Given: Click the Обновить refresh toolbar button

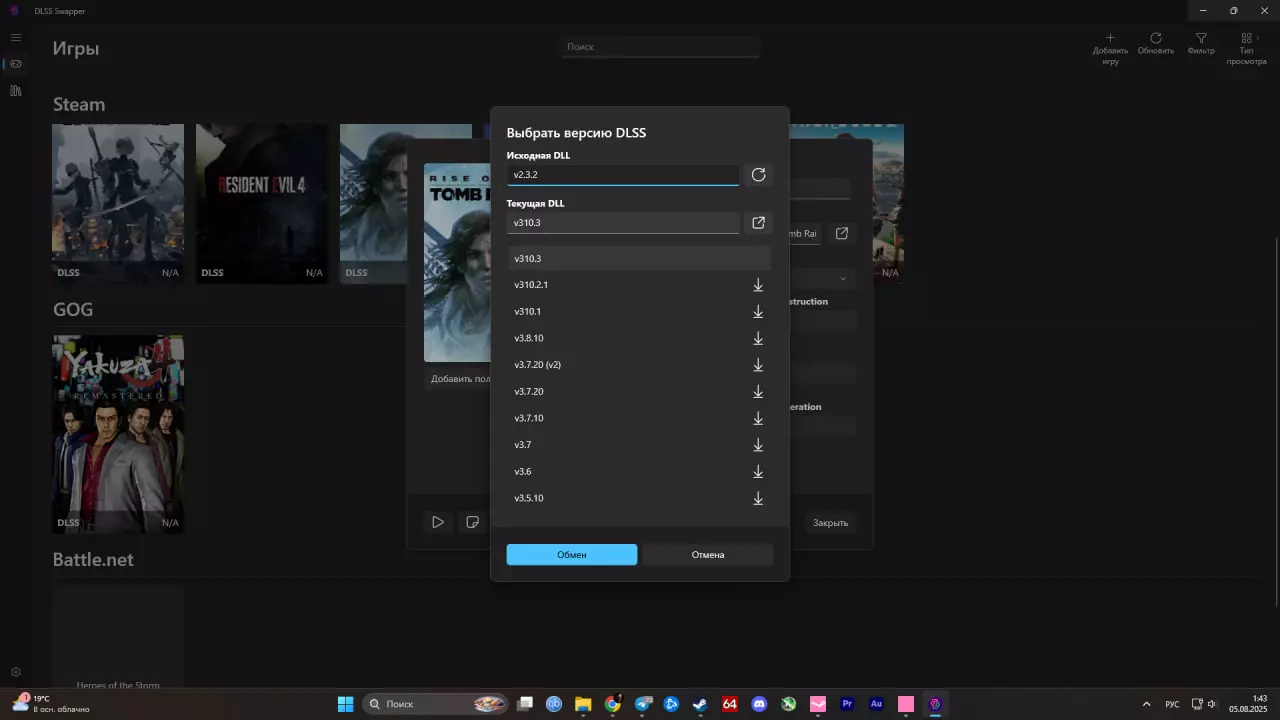Looking at the screenshot, I should click(x=1155, y=44).
